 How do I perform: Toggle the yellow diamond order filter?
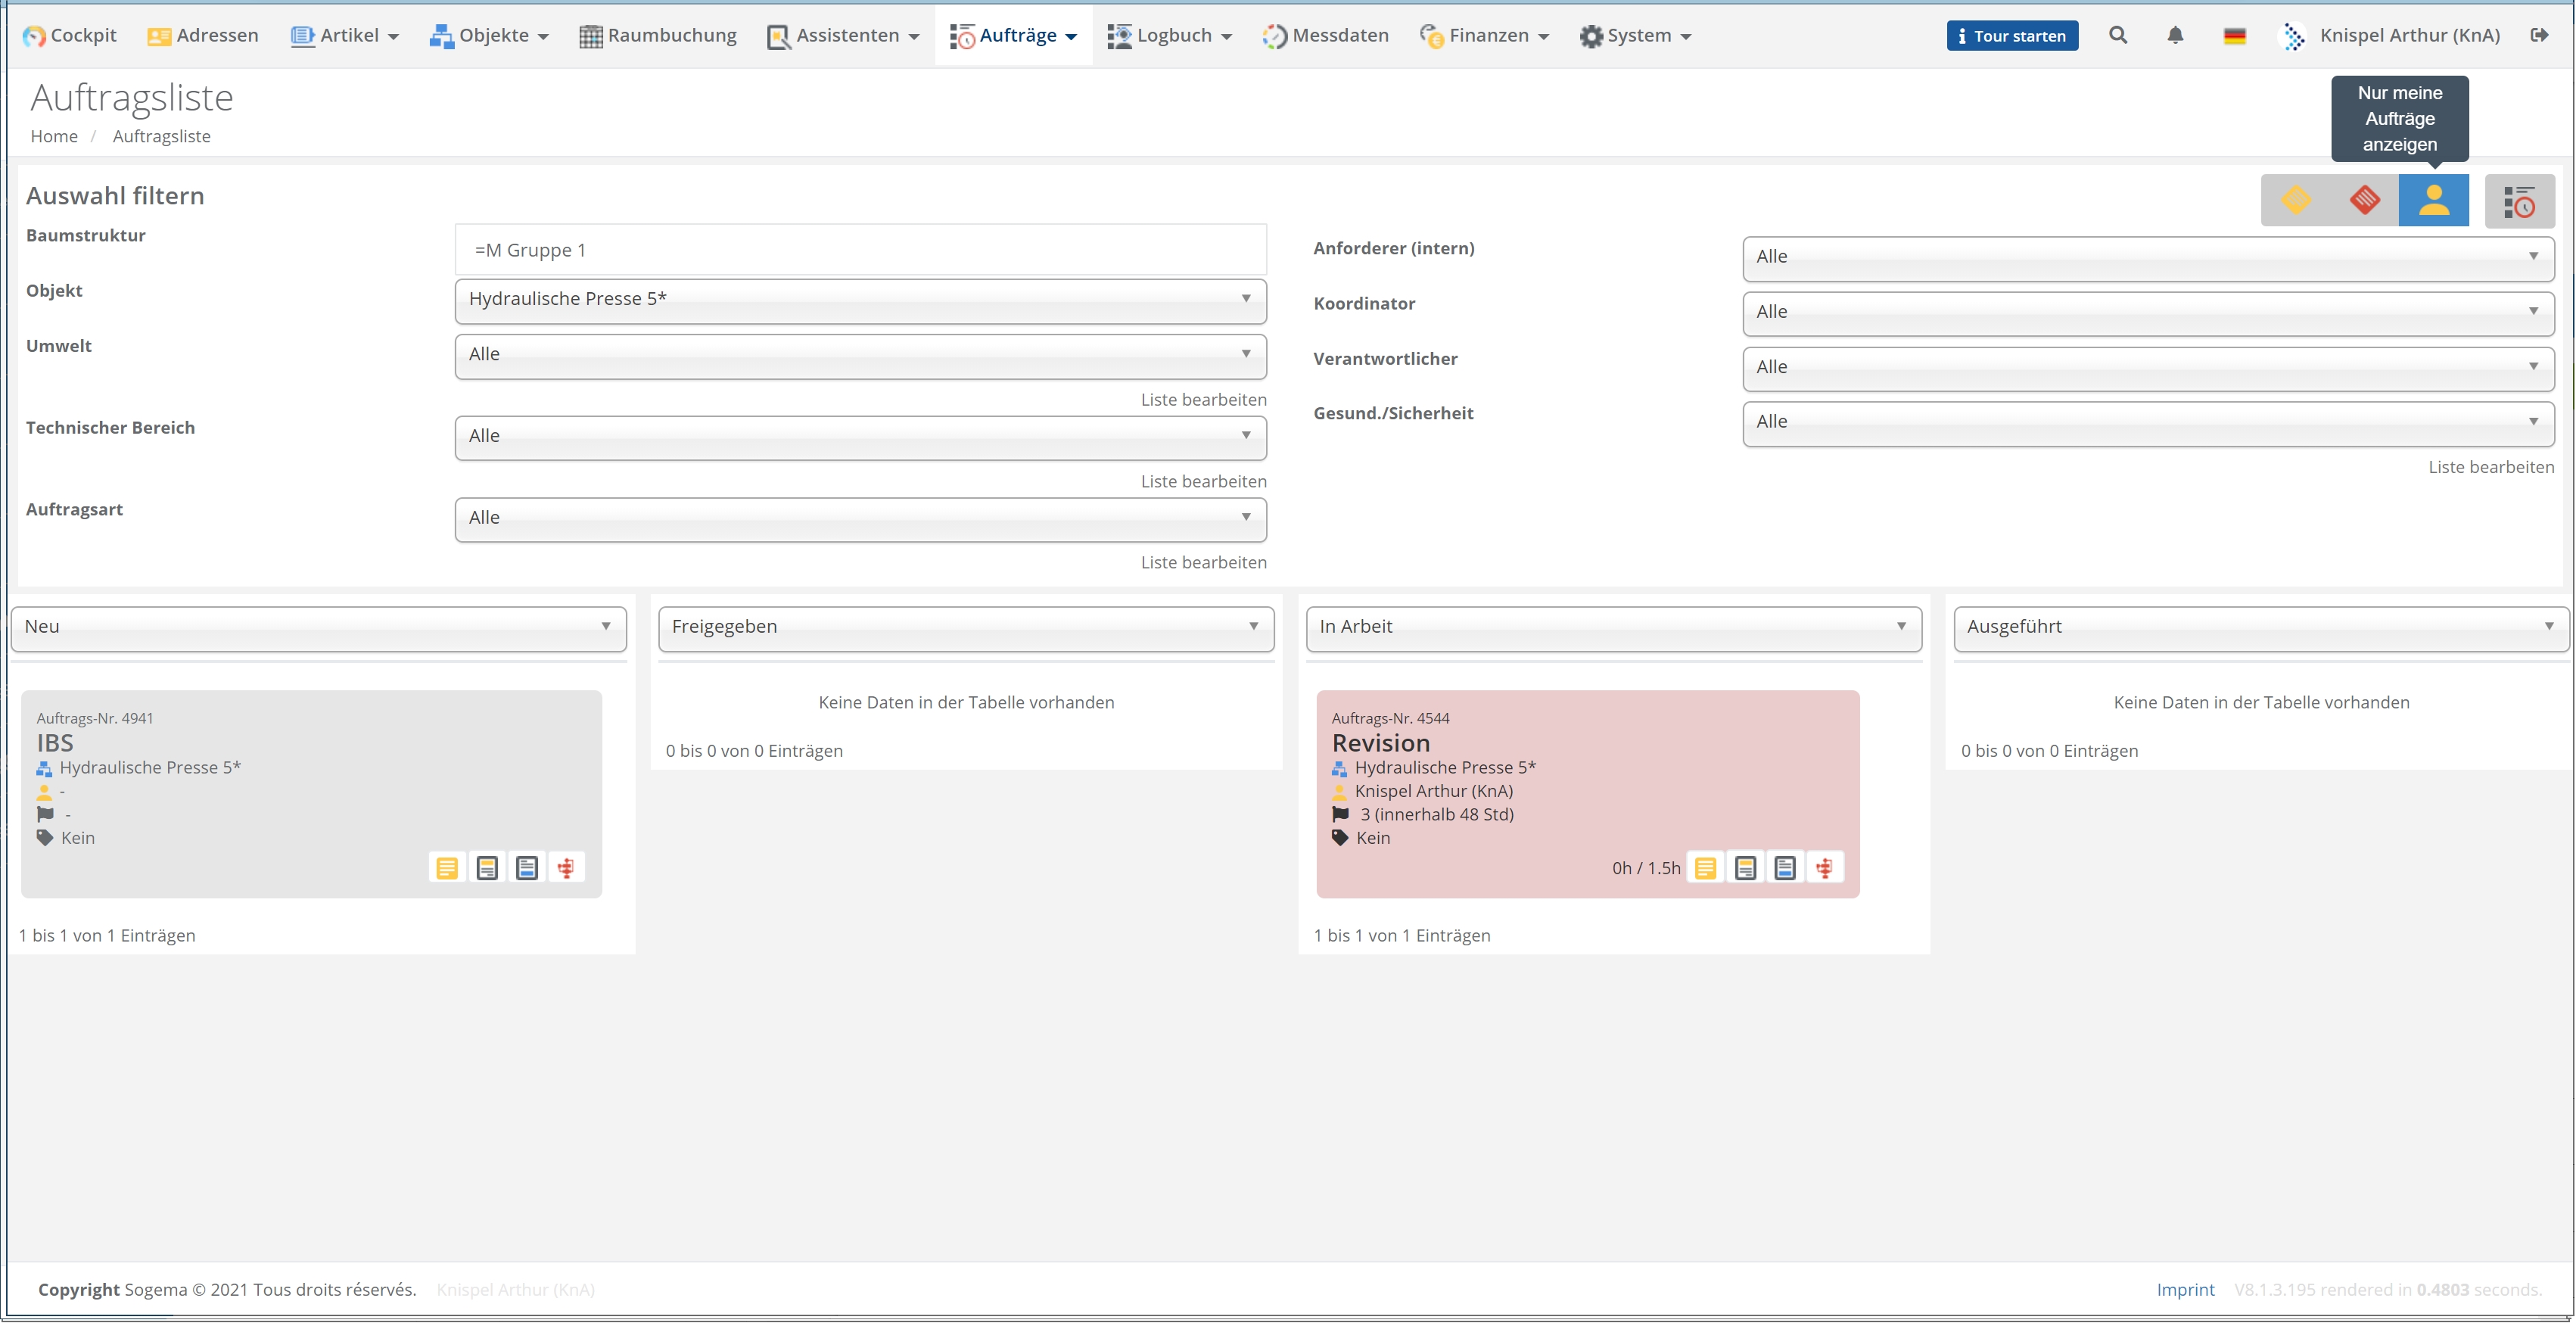point(2295,200)
